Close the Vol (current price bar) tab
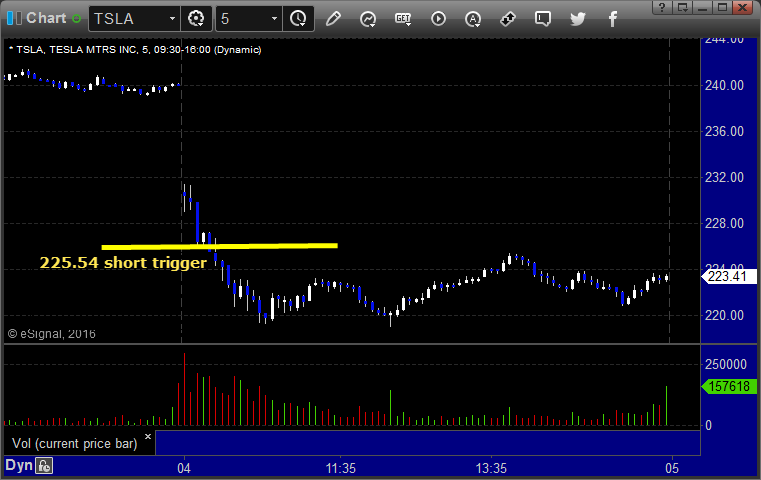This screenshot has width=761, height=480. point(148,437)
